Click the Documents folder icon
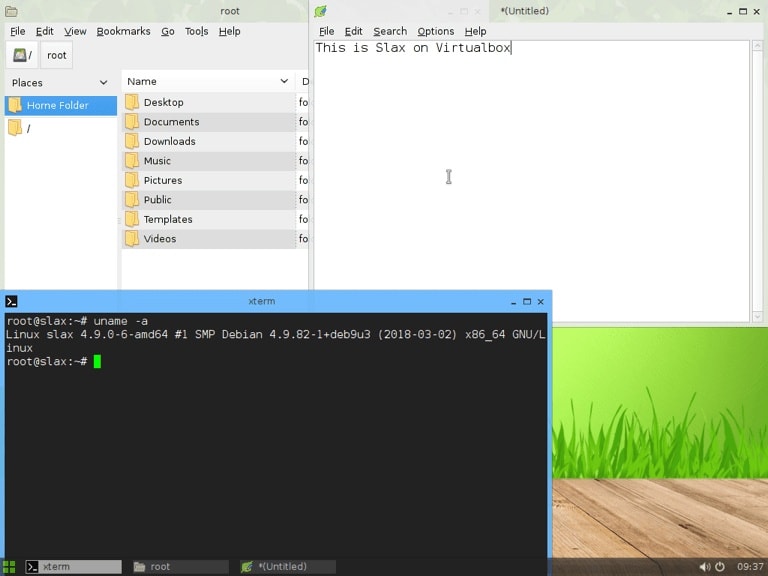 tap(132, 122)
